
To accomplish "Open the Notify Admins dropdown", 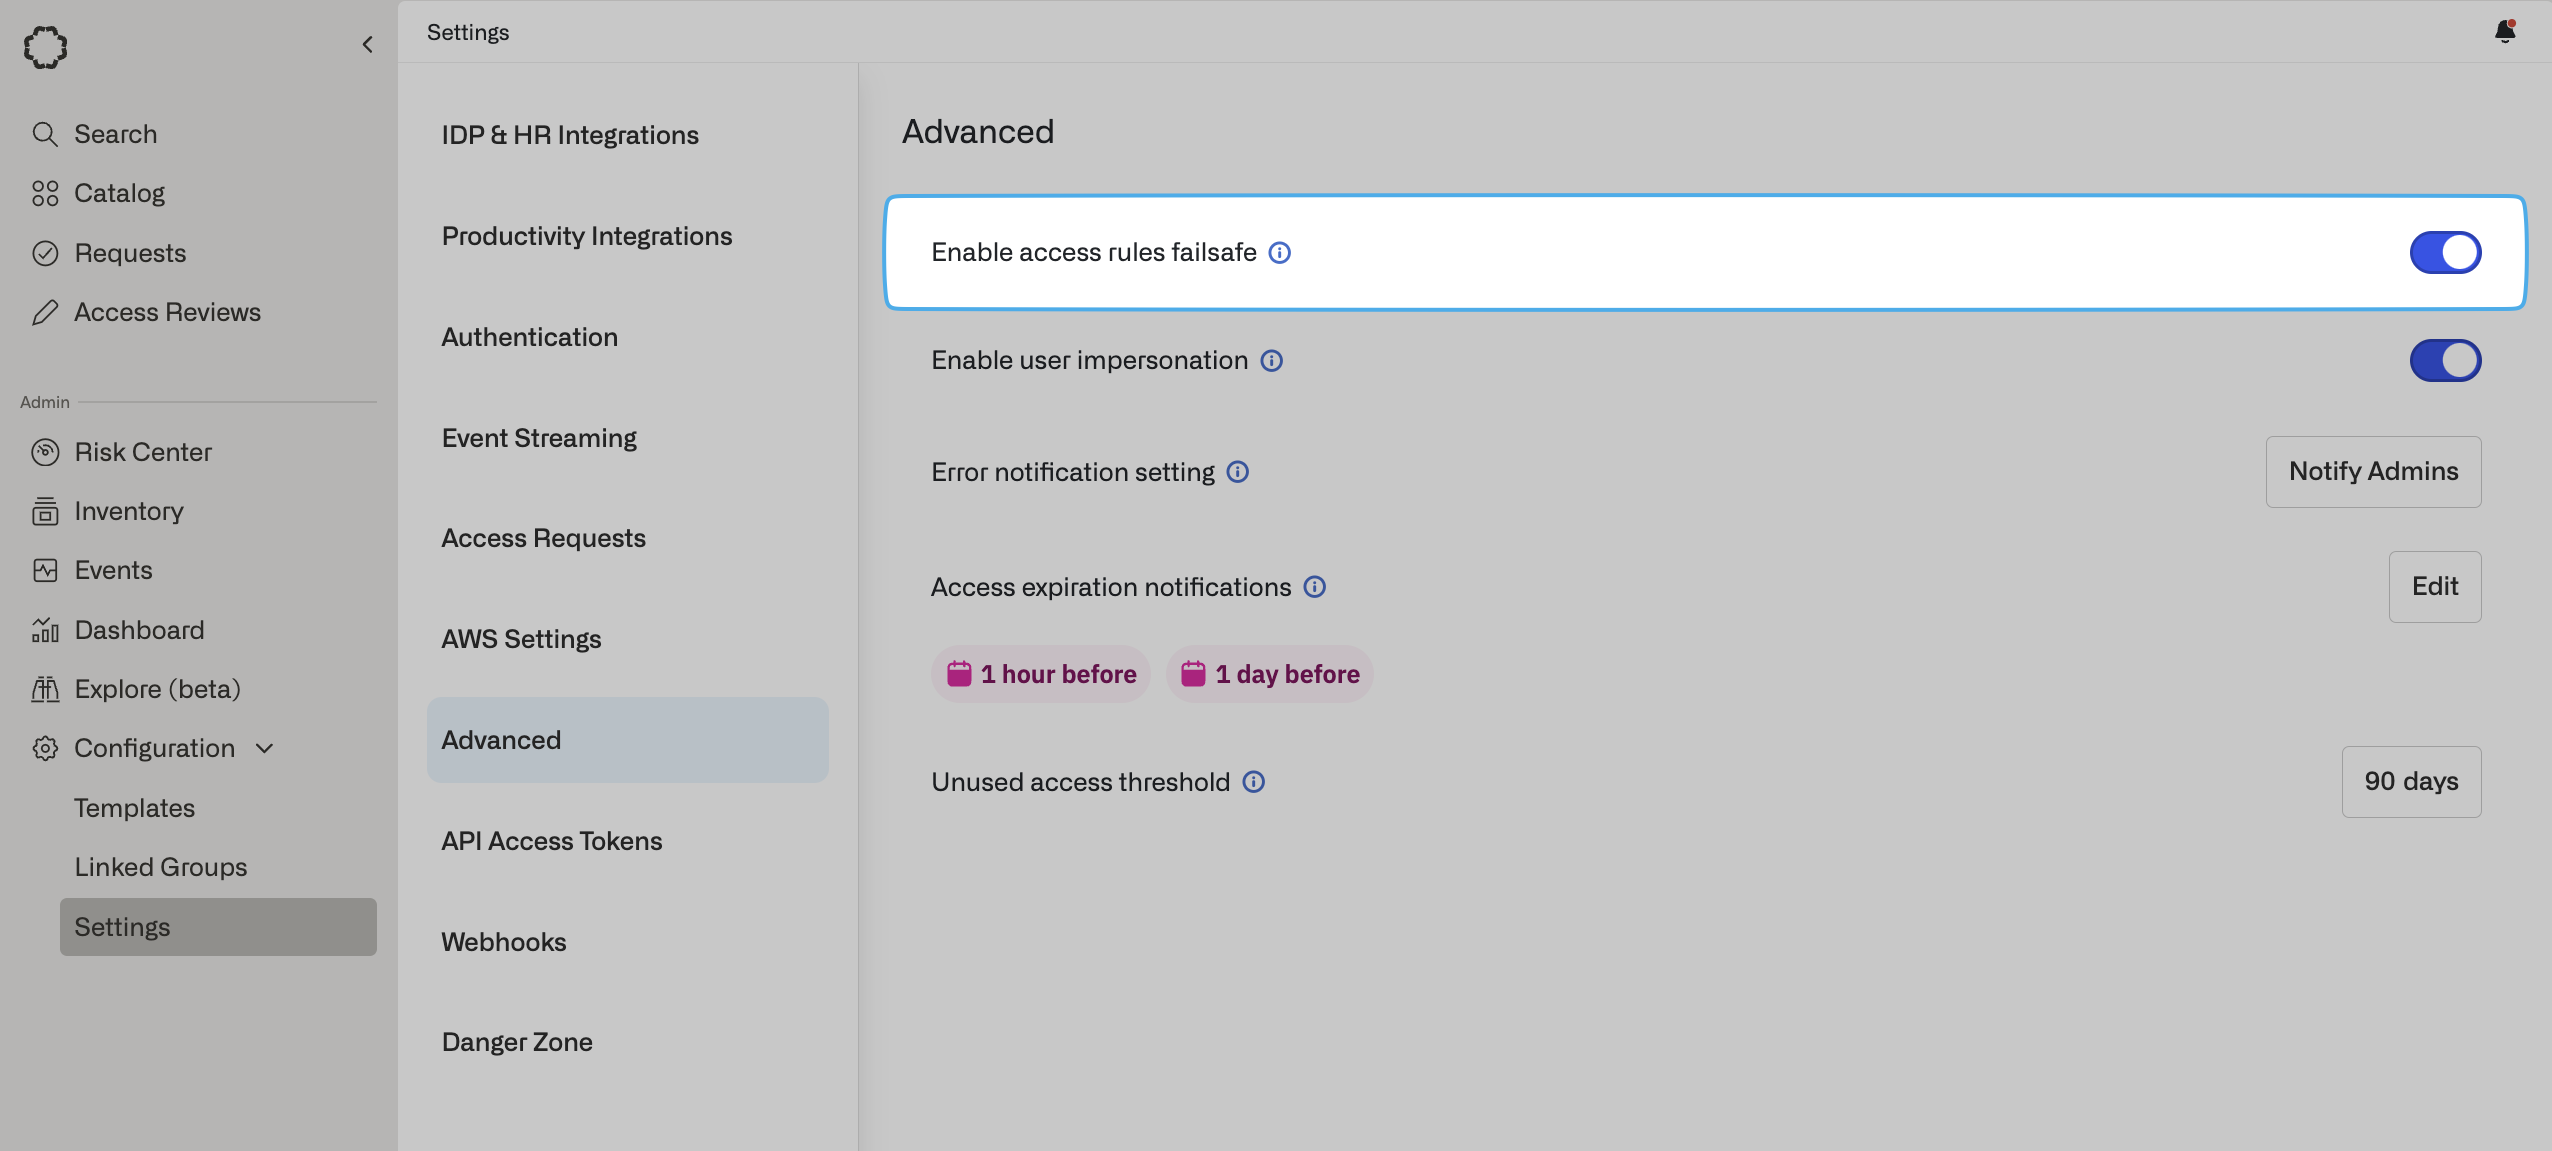I will tap(2372, 471).
